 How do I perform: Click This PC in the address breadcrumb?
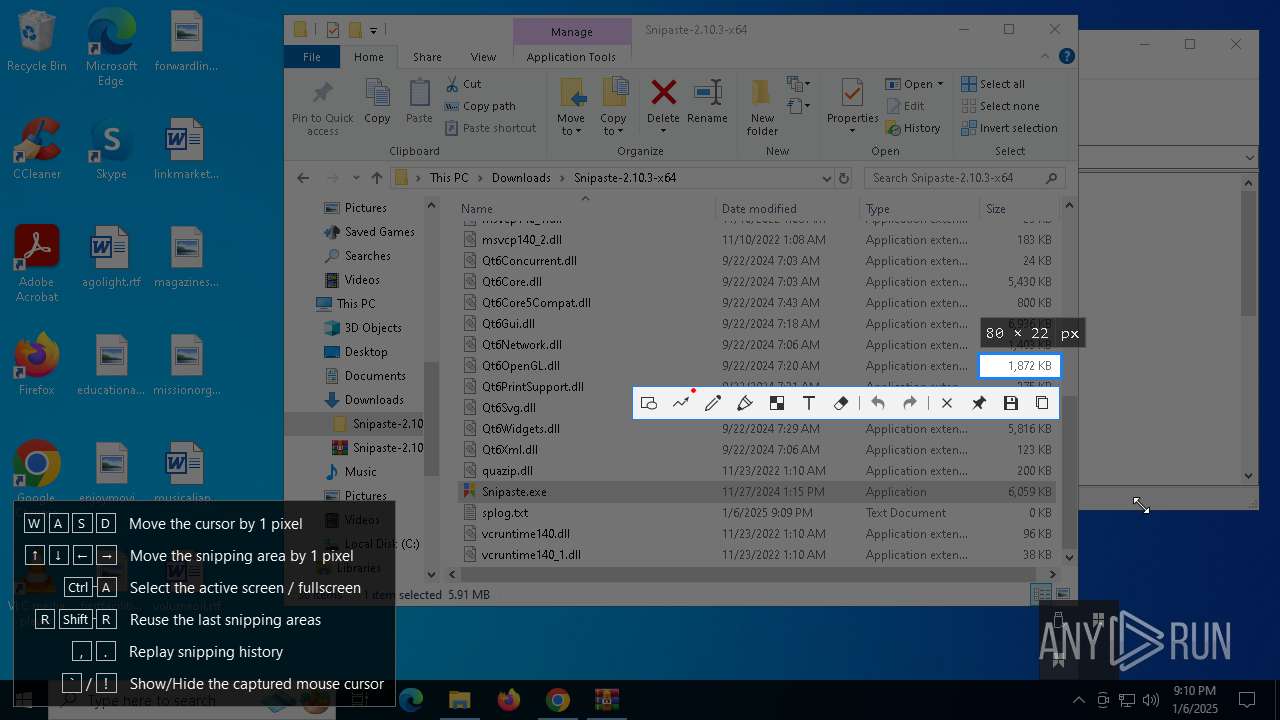point(449,178)
